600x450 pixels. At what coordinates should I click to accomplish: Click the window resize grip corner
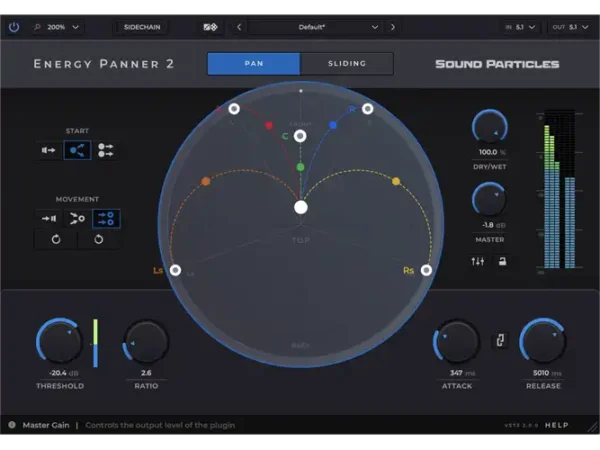point(593,427)
